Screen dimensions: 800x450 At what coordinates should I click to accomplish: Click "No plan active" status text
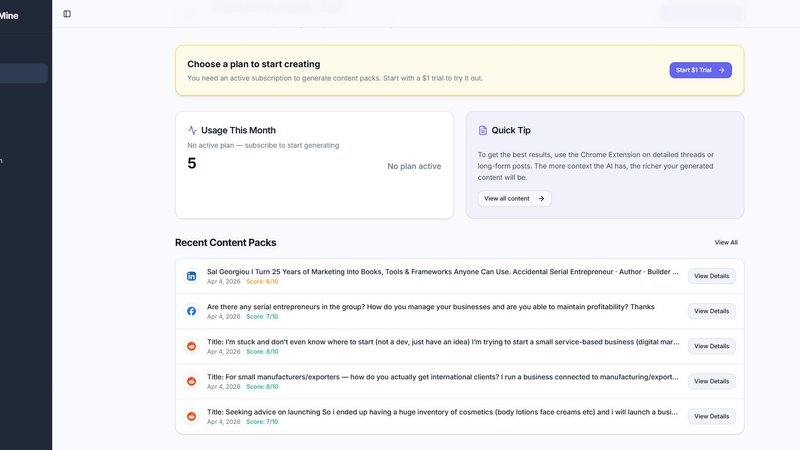[414, 166]
